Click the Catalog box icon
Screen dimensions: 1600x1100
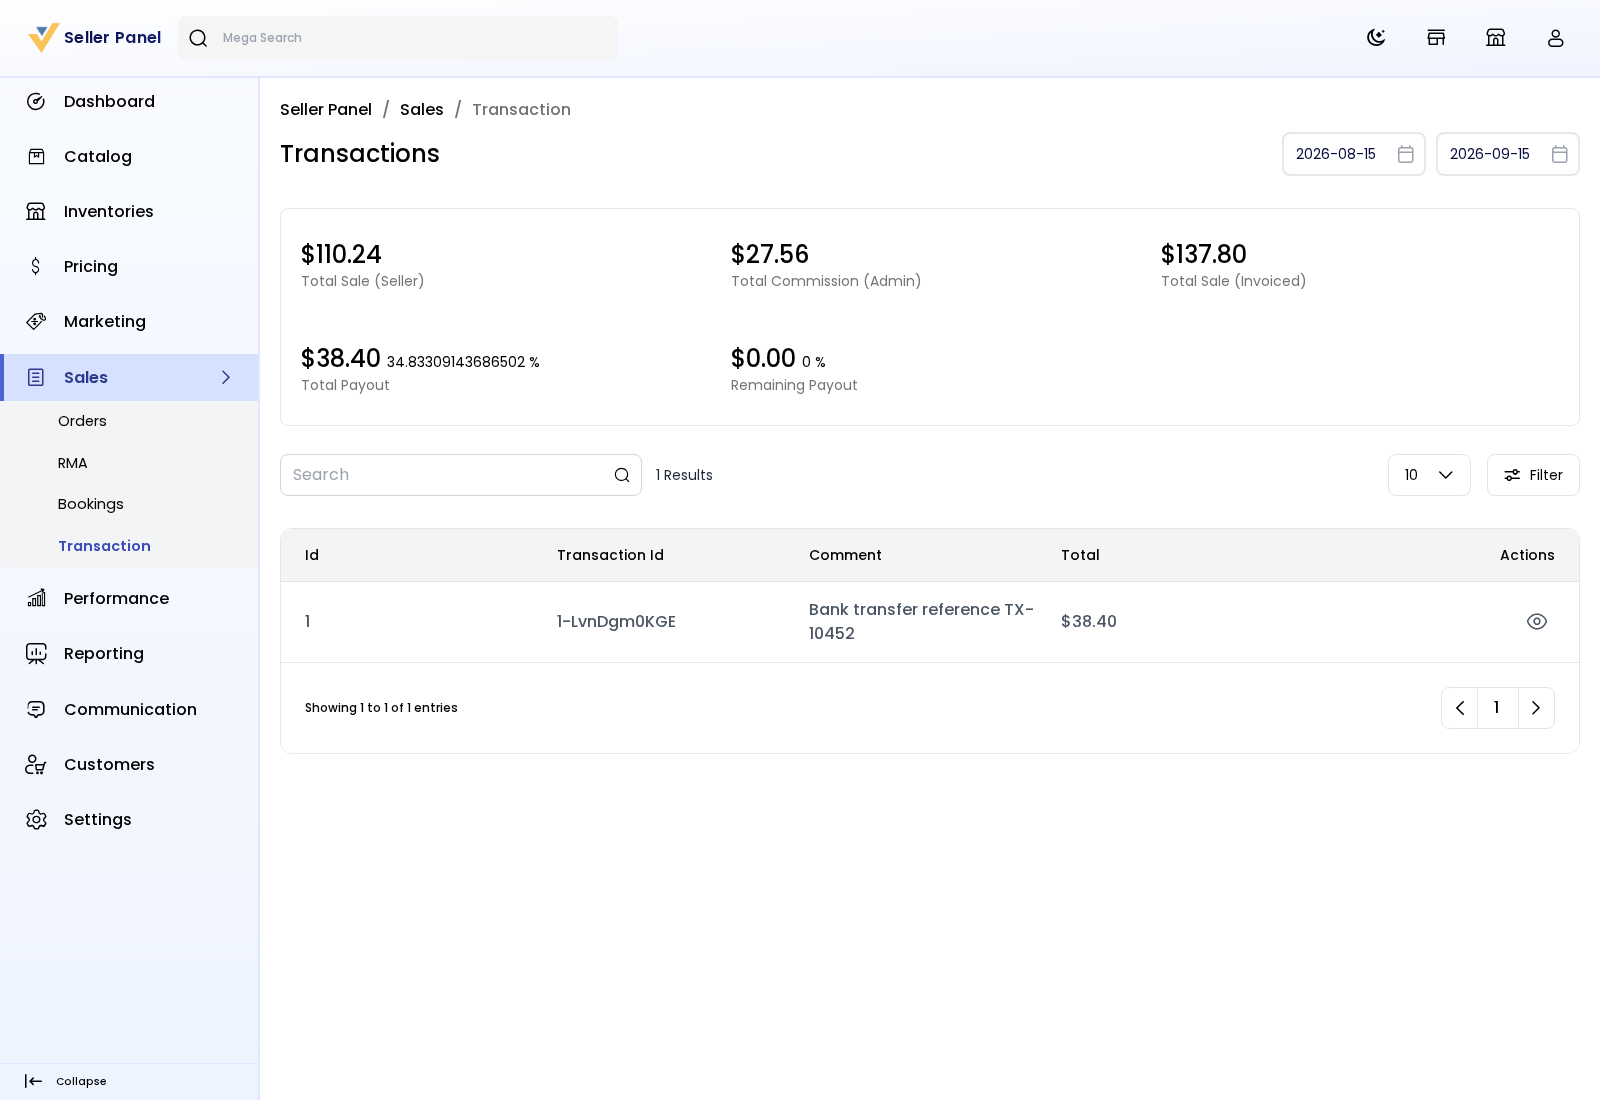point(36,157)
